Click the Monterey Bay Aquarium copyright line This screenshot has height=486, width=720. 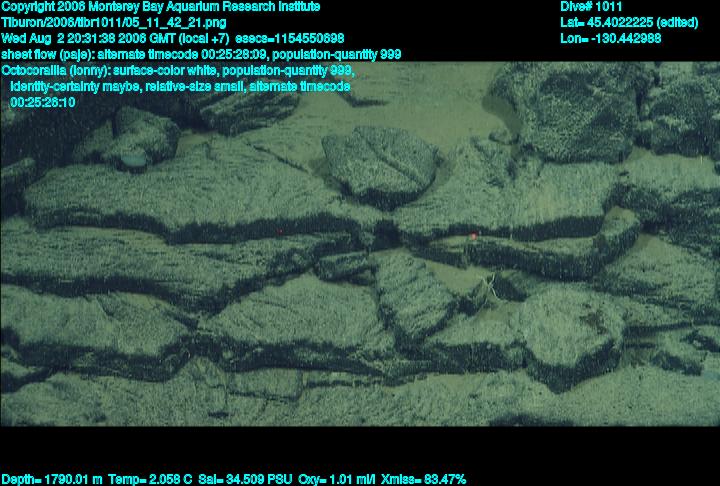pyautogui.click(x=160, y=6)
